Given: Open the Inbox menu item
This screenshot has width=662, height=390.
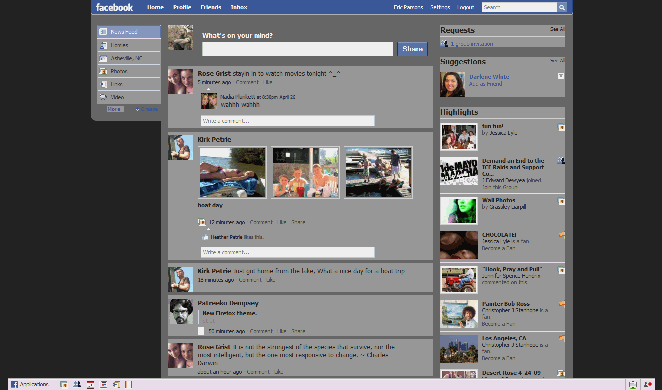Looking at the screenshot, I should click(239, 7).
